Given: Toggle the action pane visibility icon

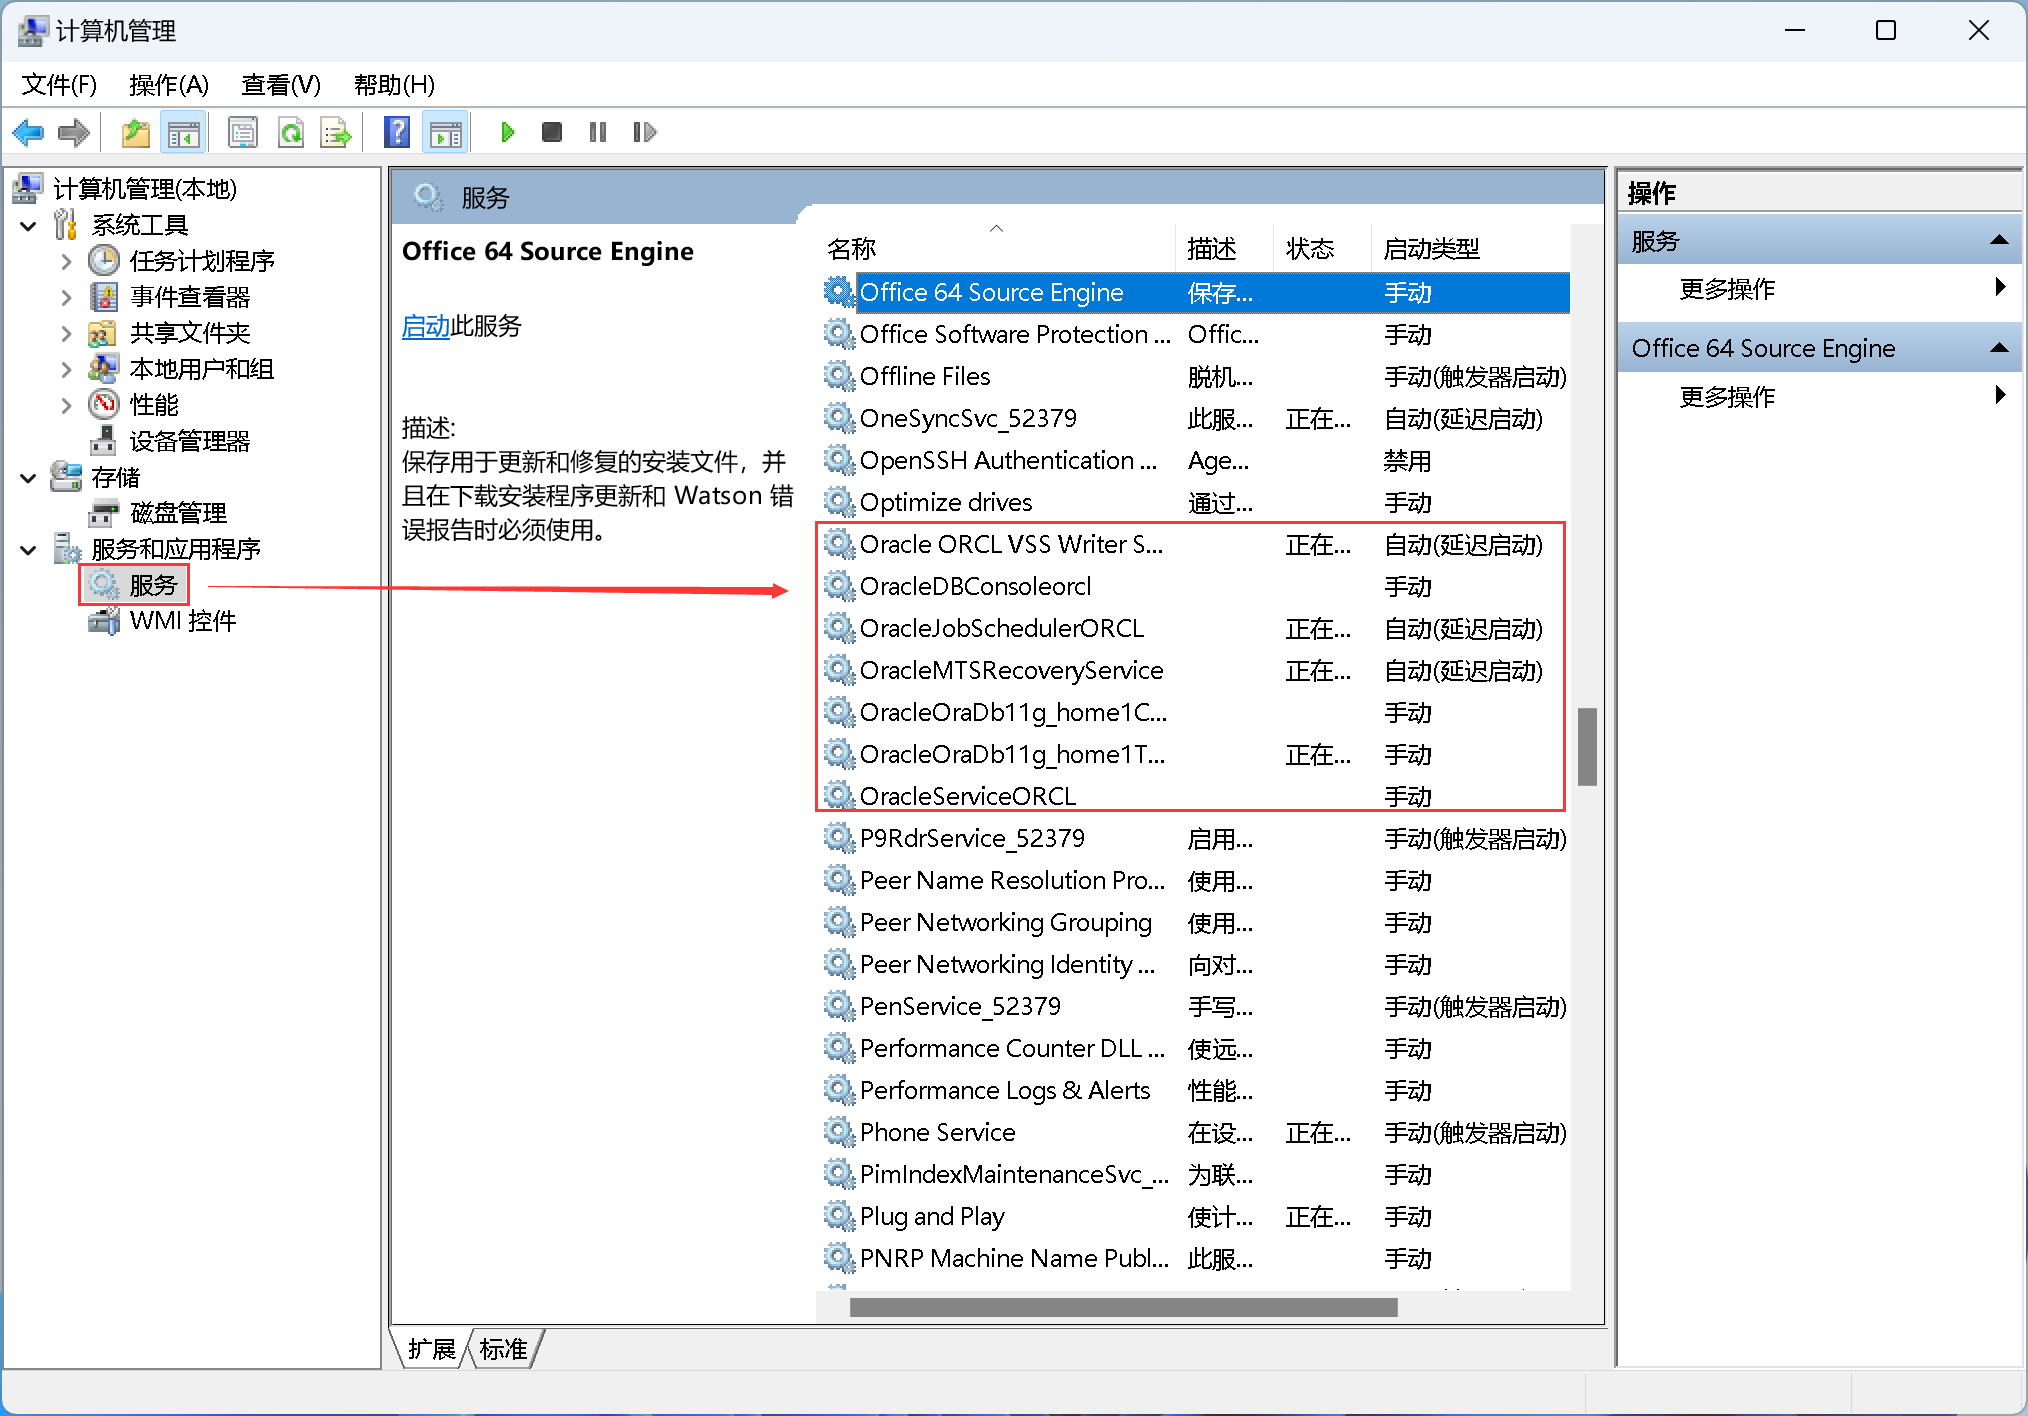Looking at the screenshot, I should (x=445, y=132).
